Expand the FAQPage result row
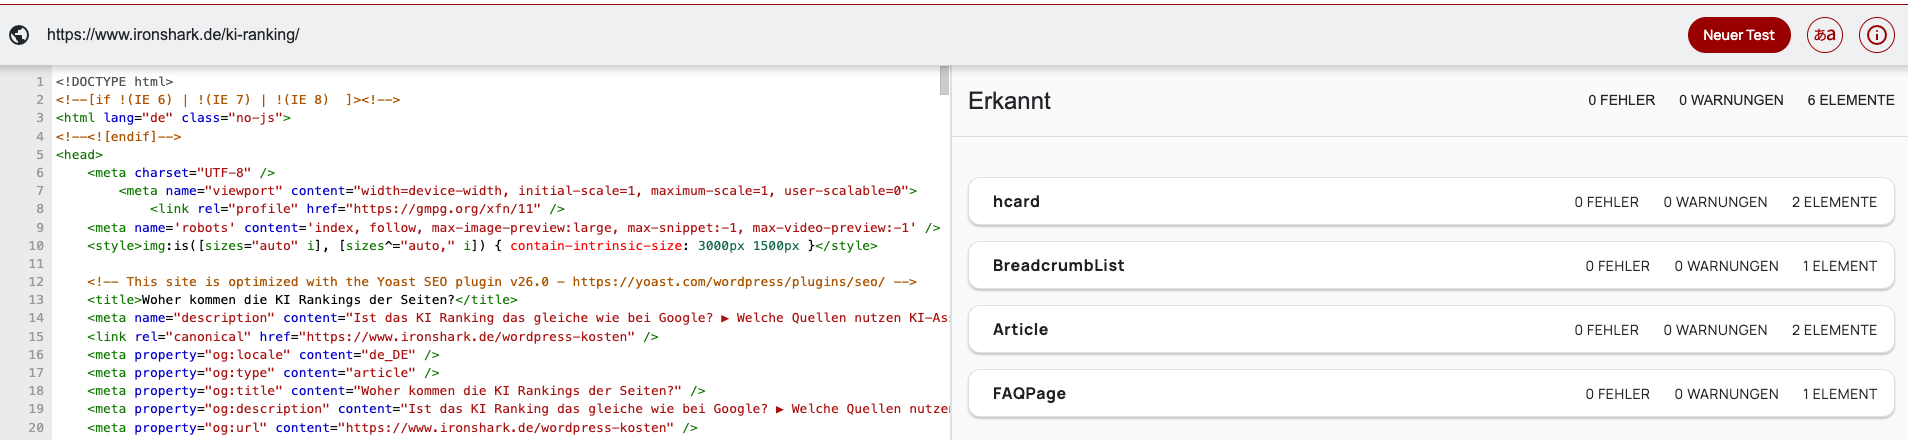Image resolution: width=1908 pixels, height=440 pixels. coord(1430,394)
